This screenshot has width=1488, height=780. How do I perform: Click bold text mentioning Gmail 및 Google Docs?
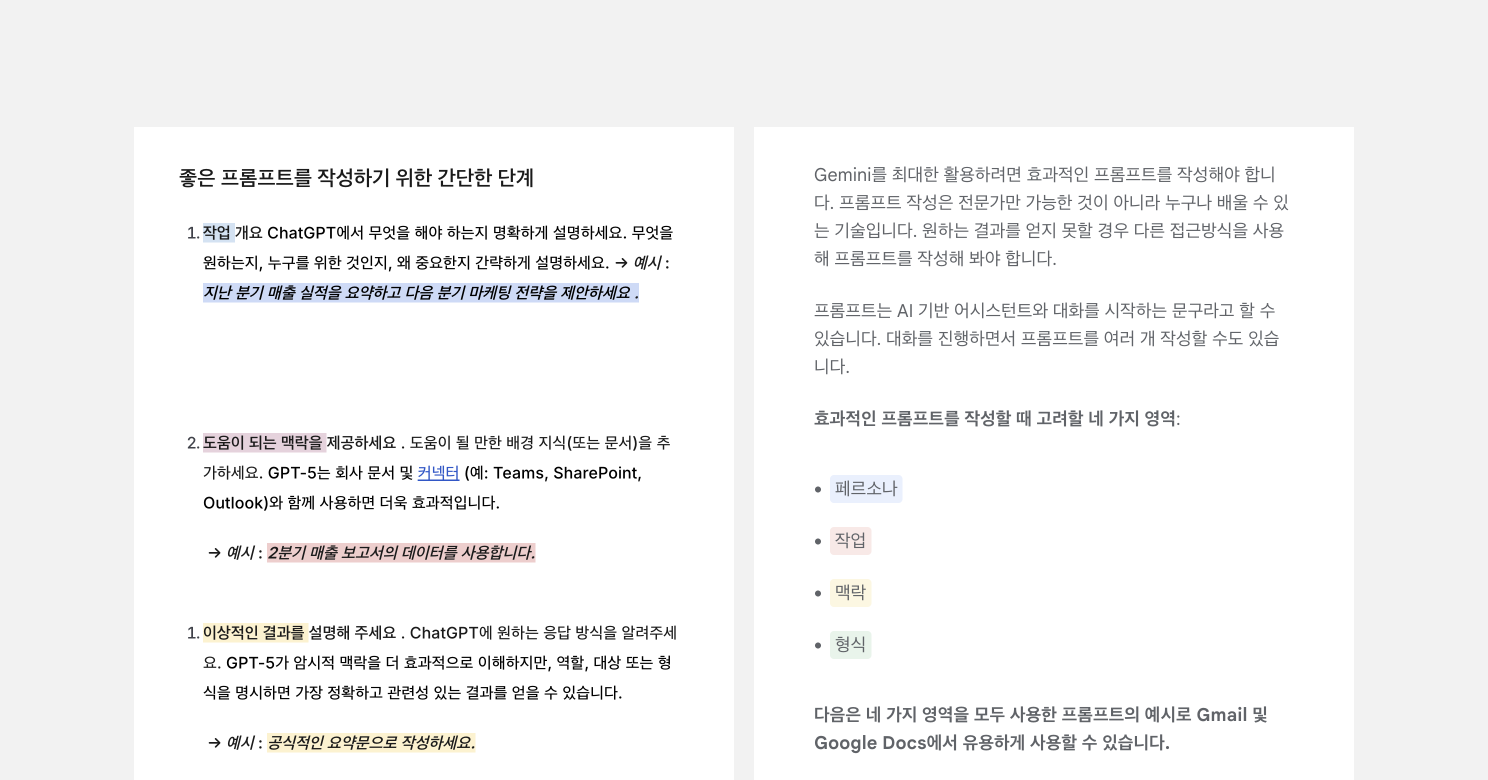click(x=1040, y=729)
